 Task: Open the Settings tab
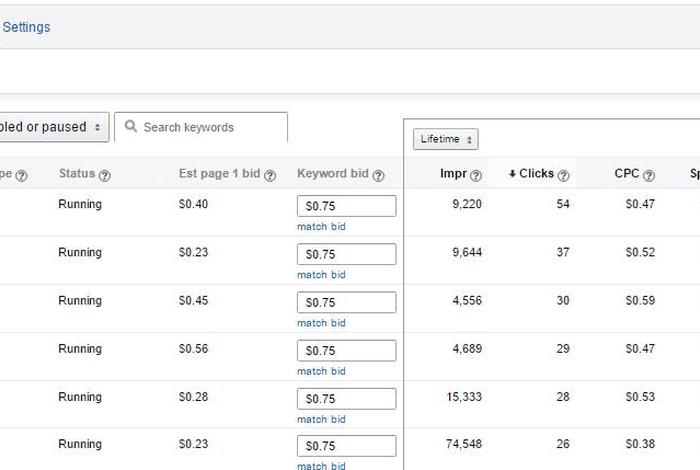26,27
